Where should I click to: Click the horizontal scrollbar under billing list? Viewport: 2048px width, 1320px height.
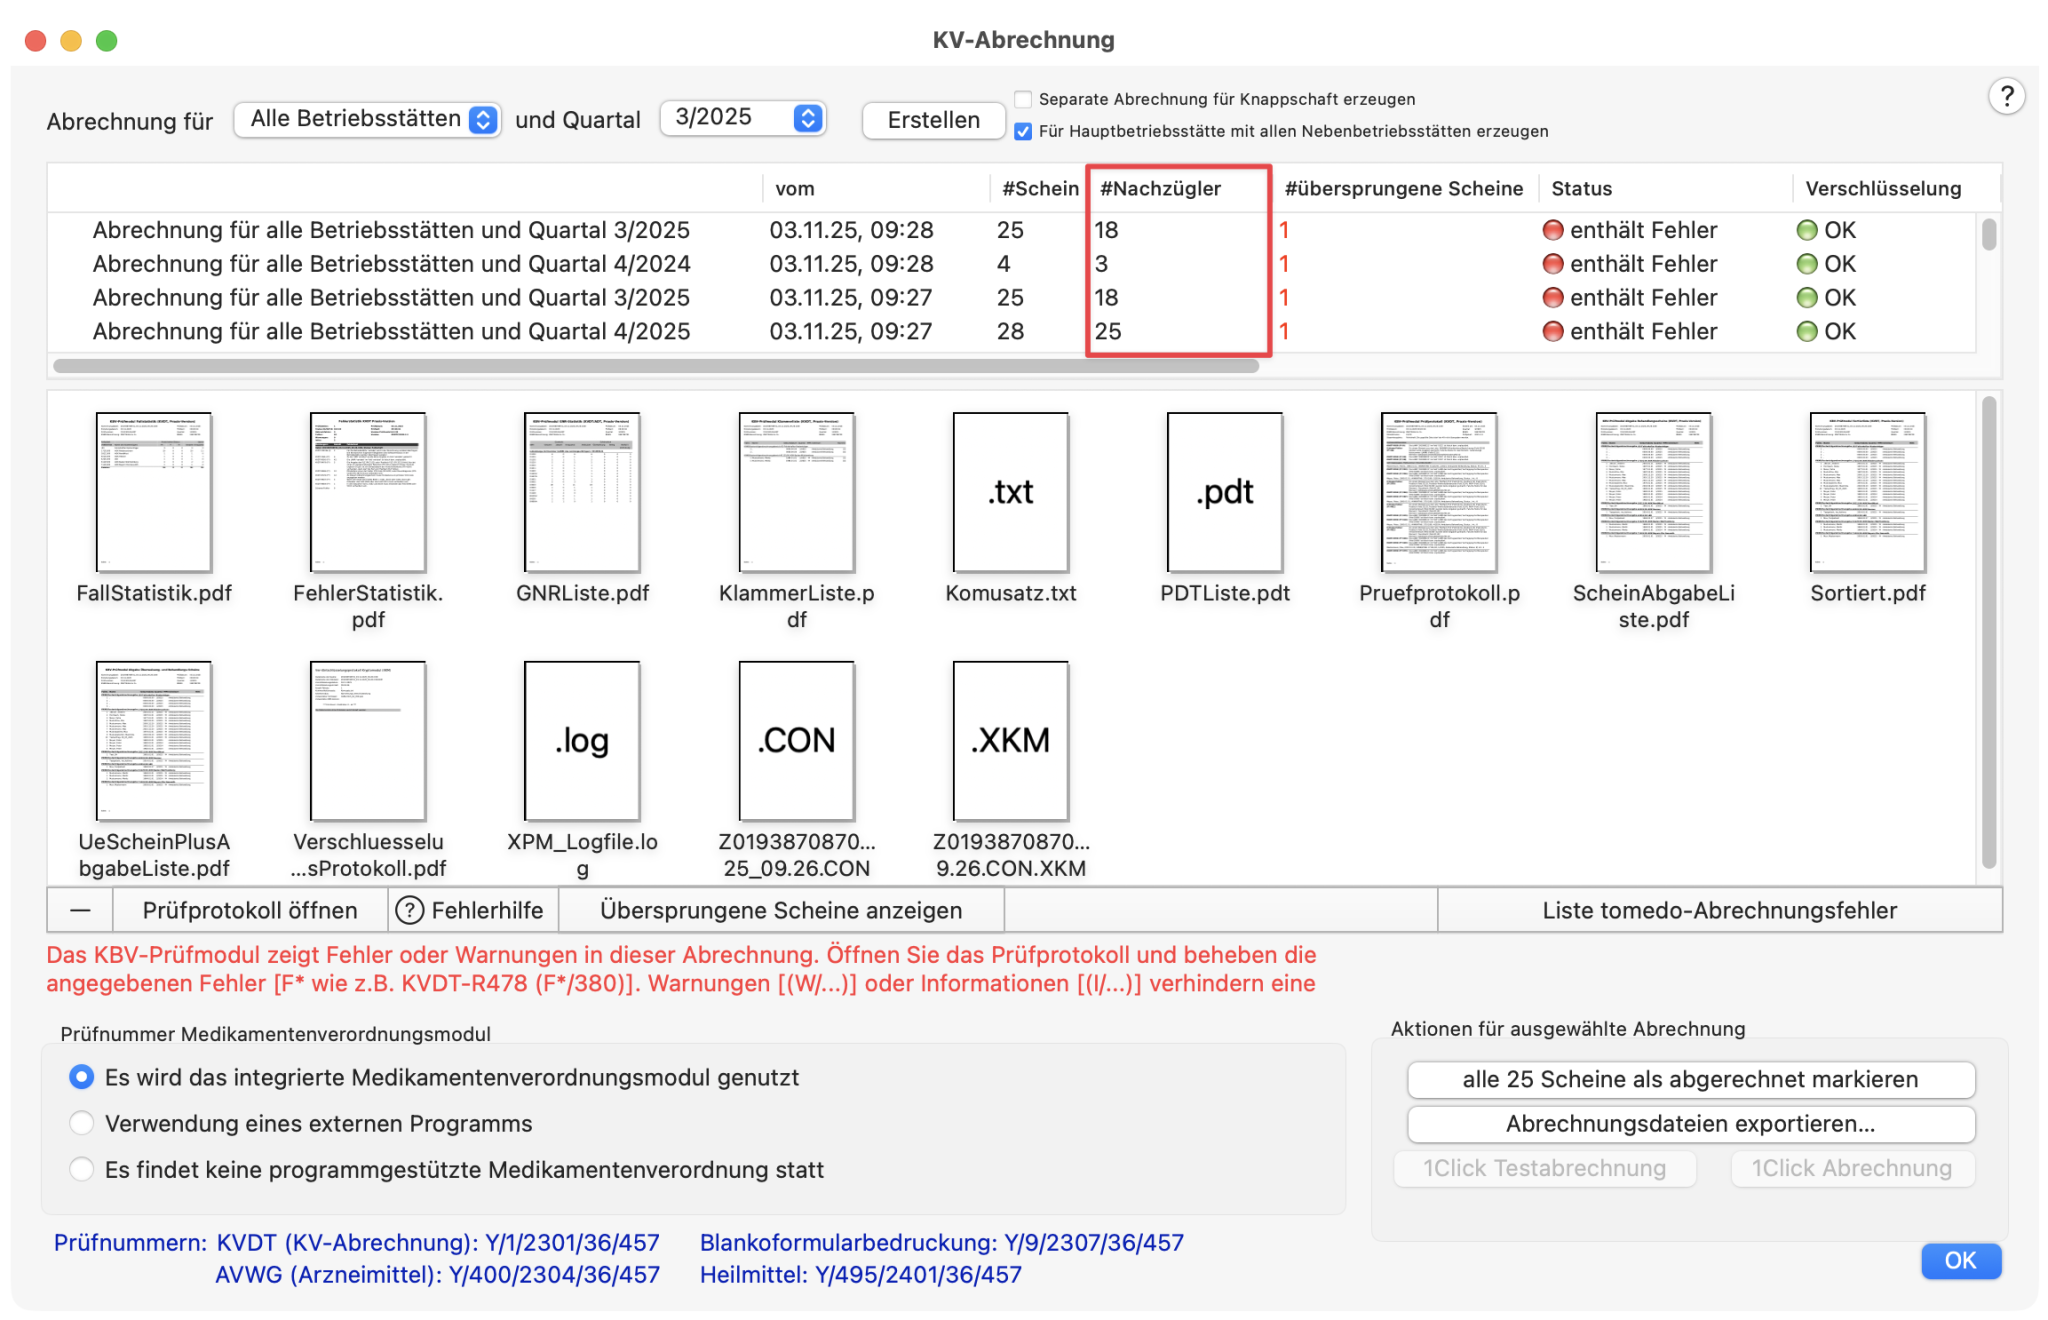click(x=655, y=366)
